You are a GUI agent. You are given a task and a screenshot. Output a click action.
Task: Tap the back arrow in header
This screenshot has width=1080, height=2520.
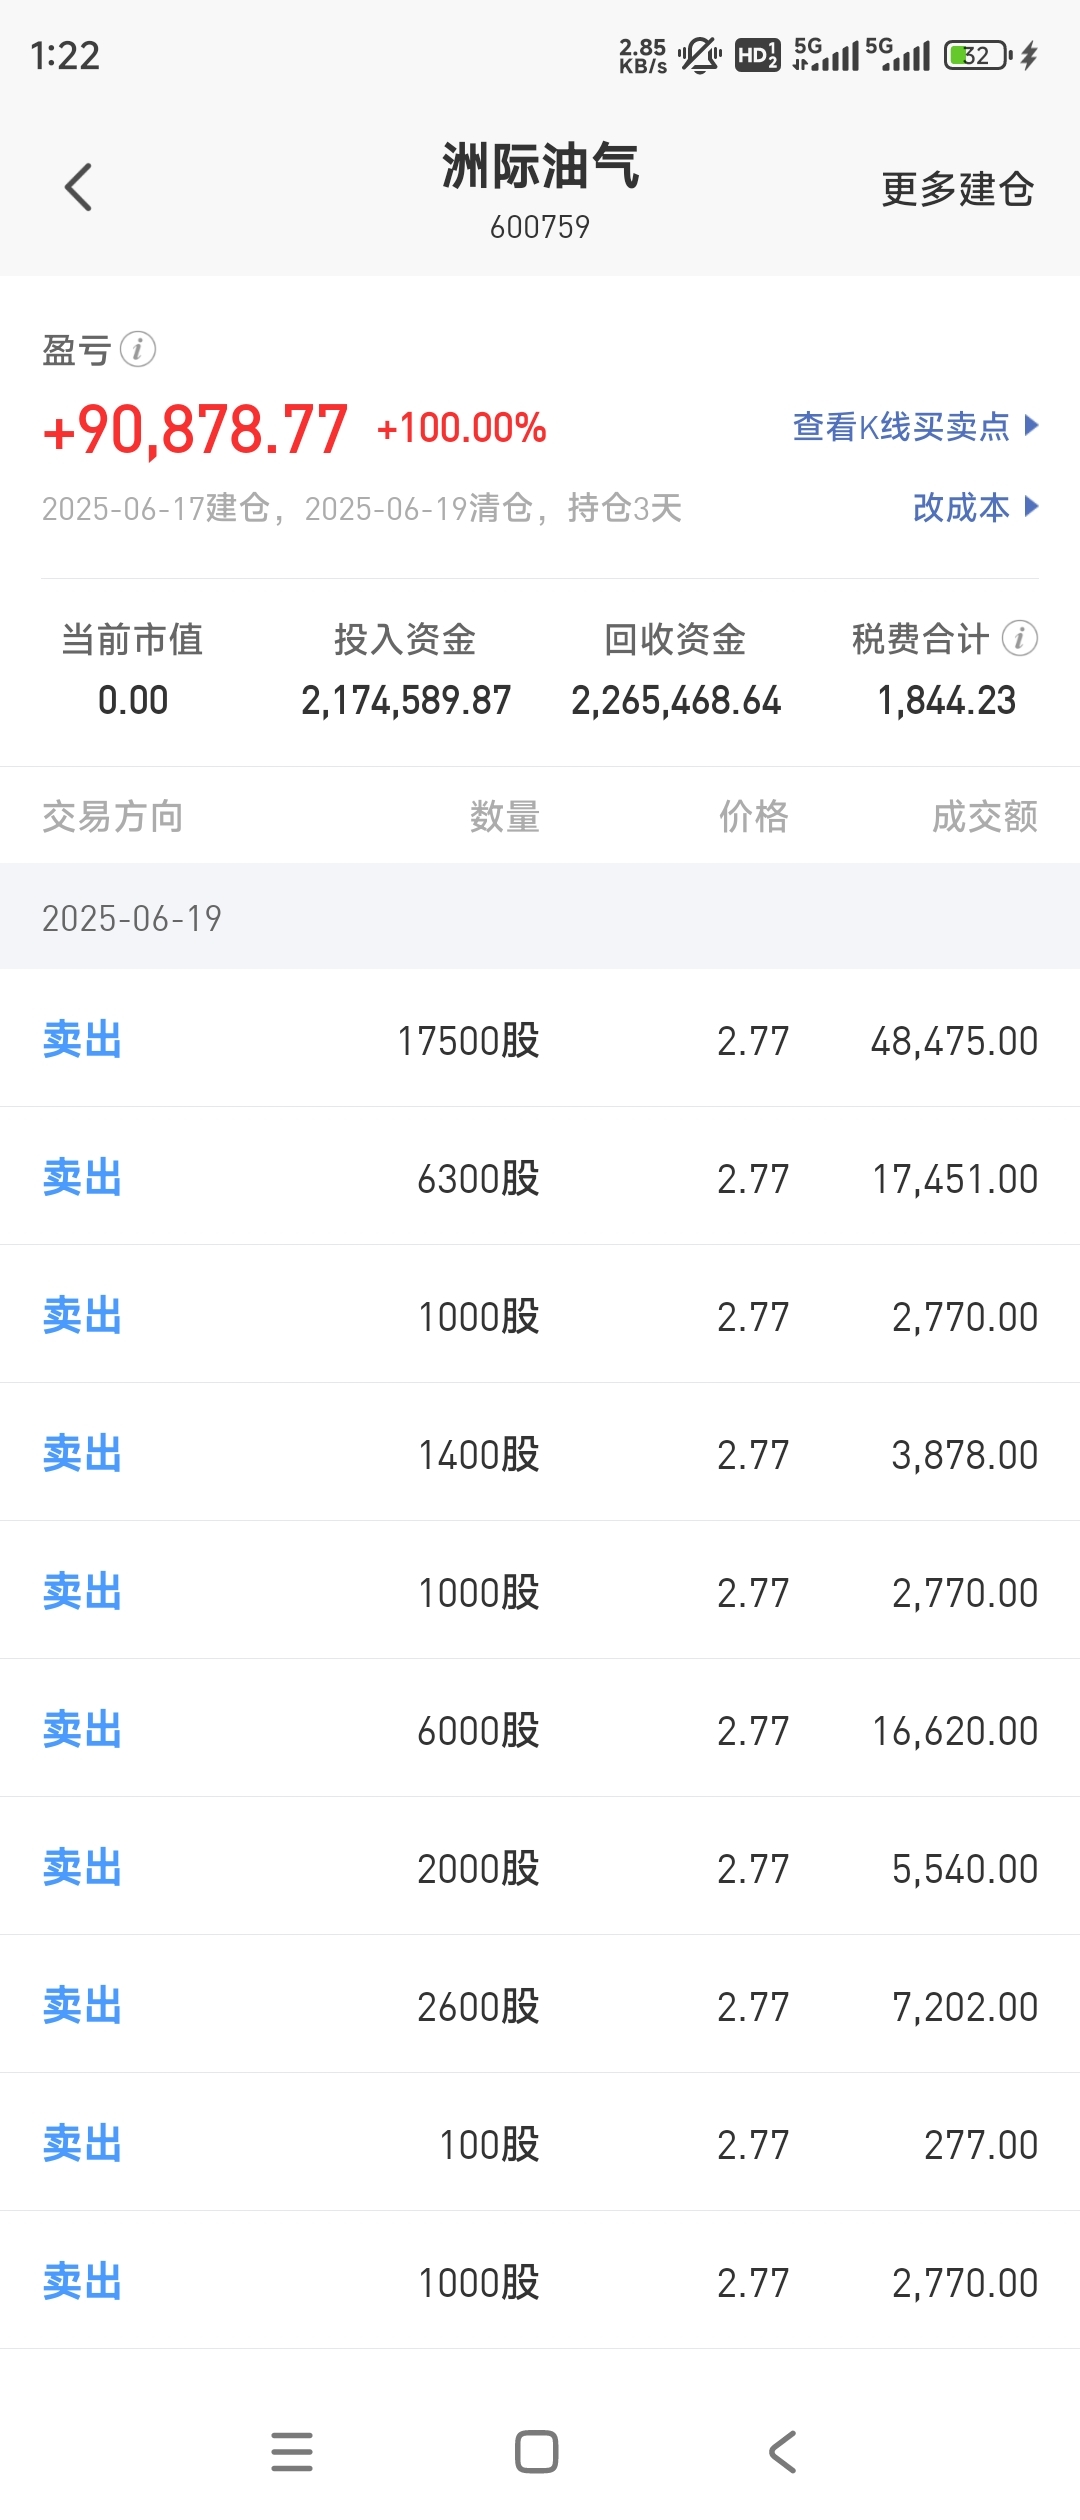click(x=78, y=187)
